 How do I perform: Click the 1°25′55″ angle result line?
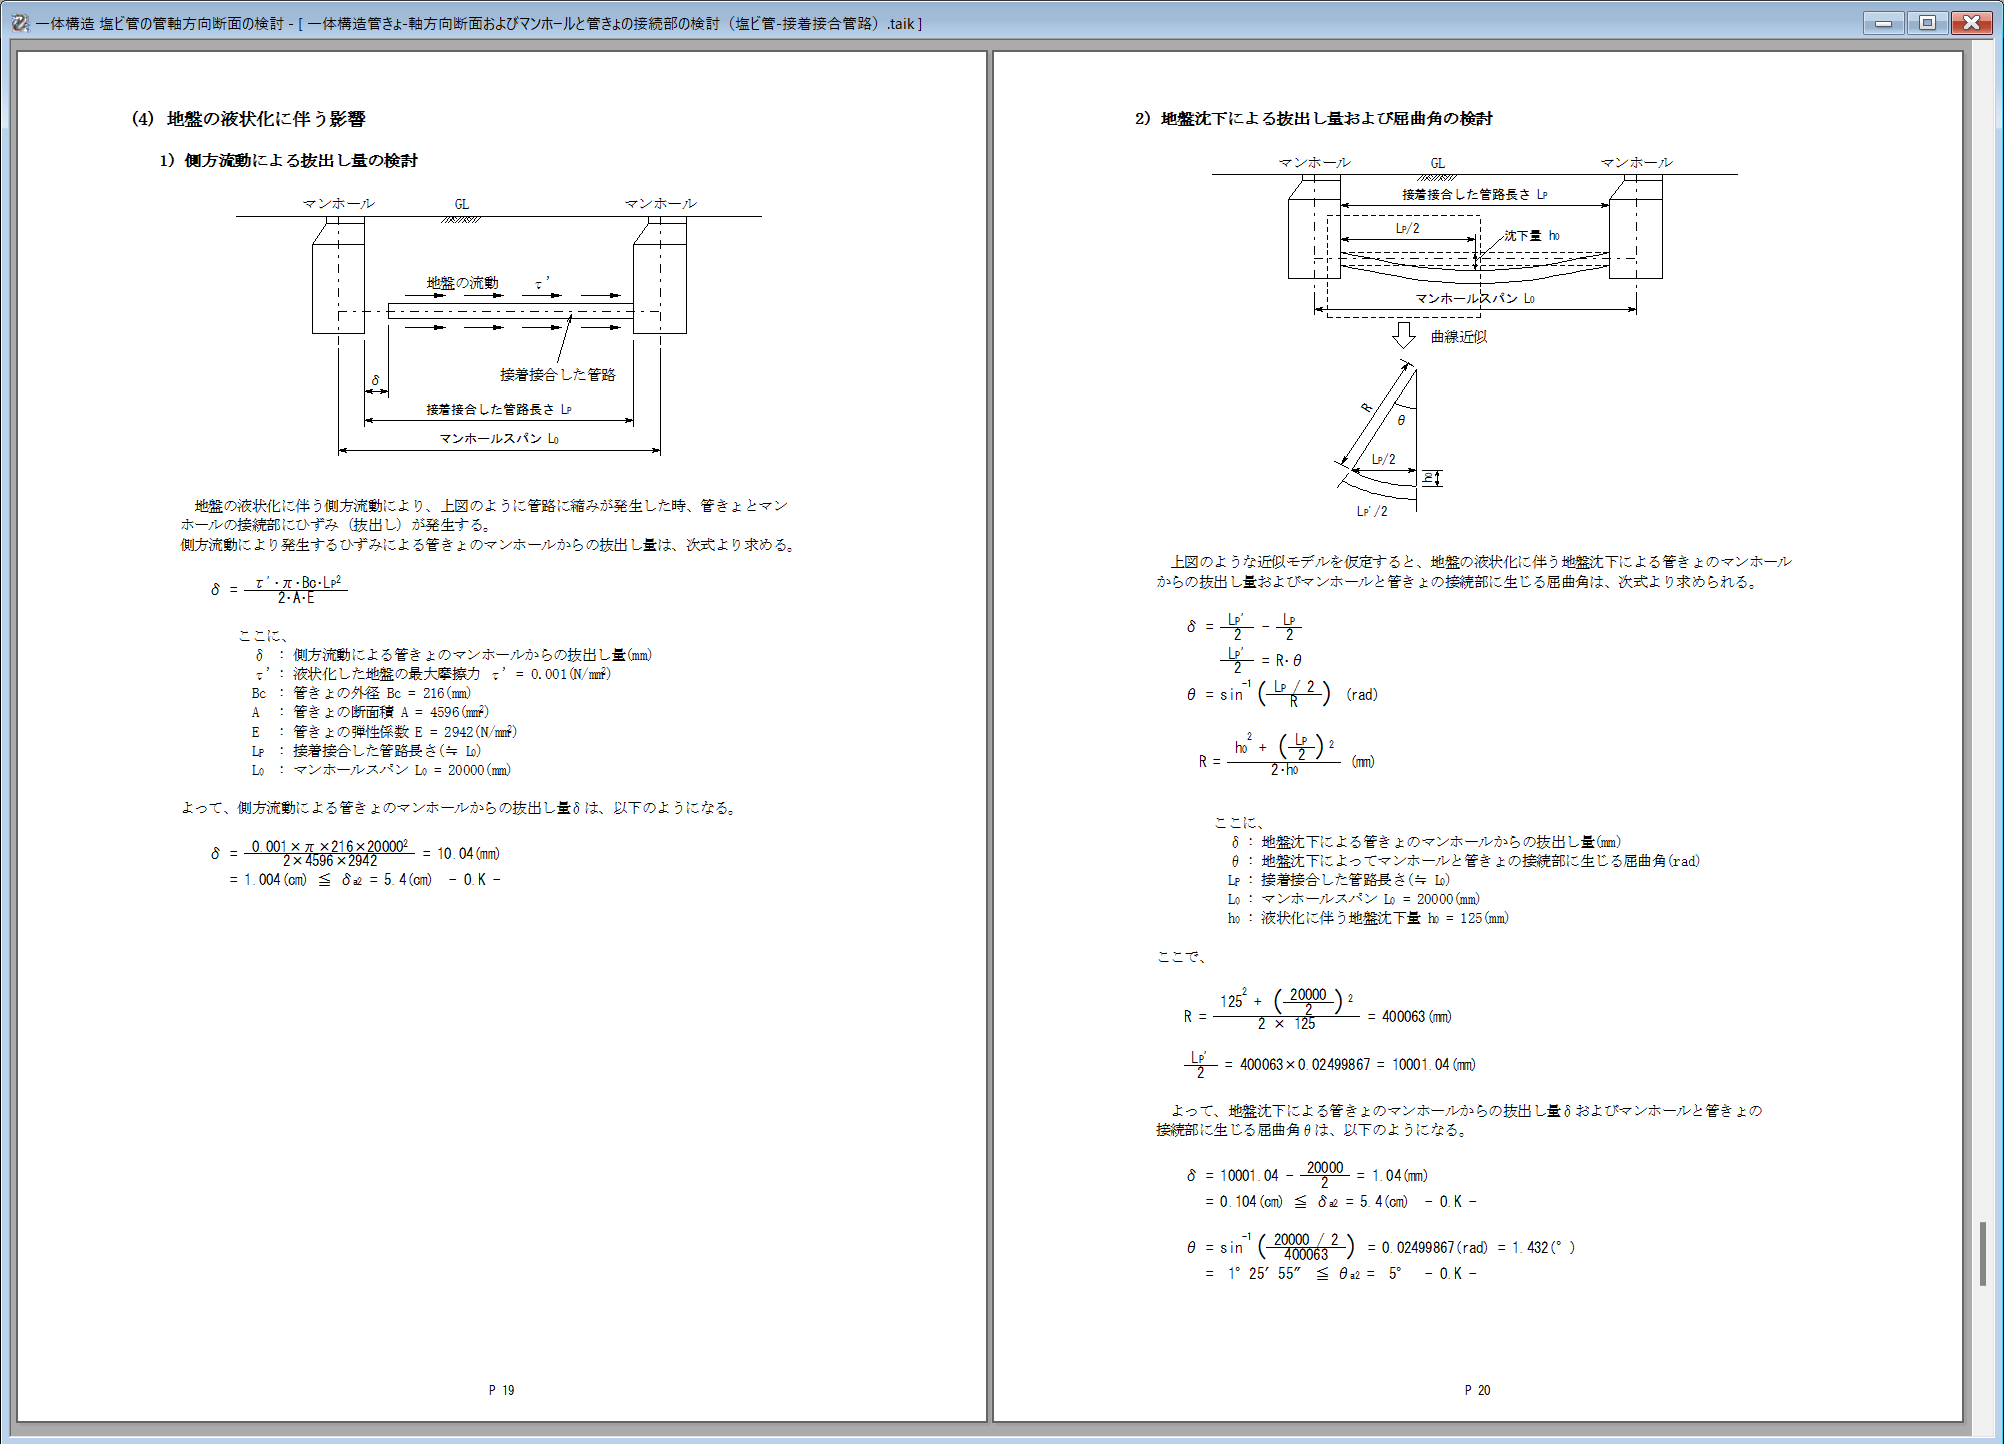pyautogui.click(x=1264, y=1274)
